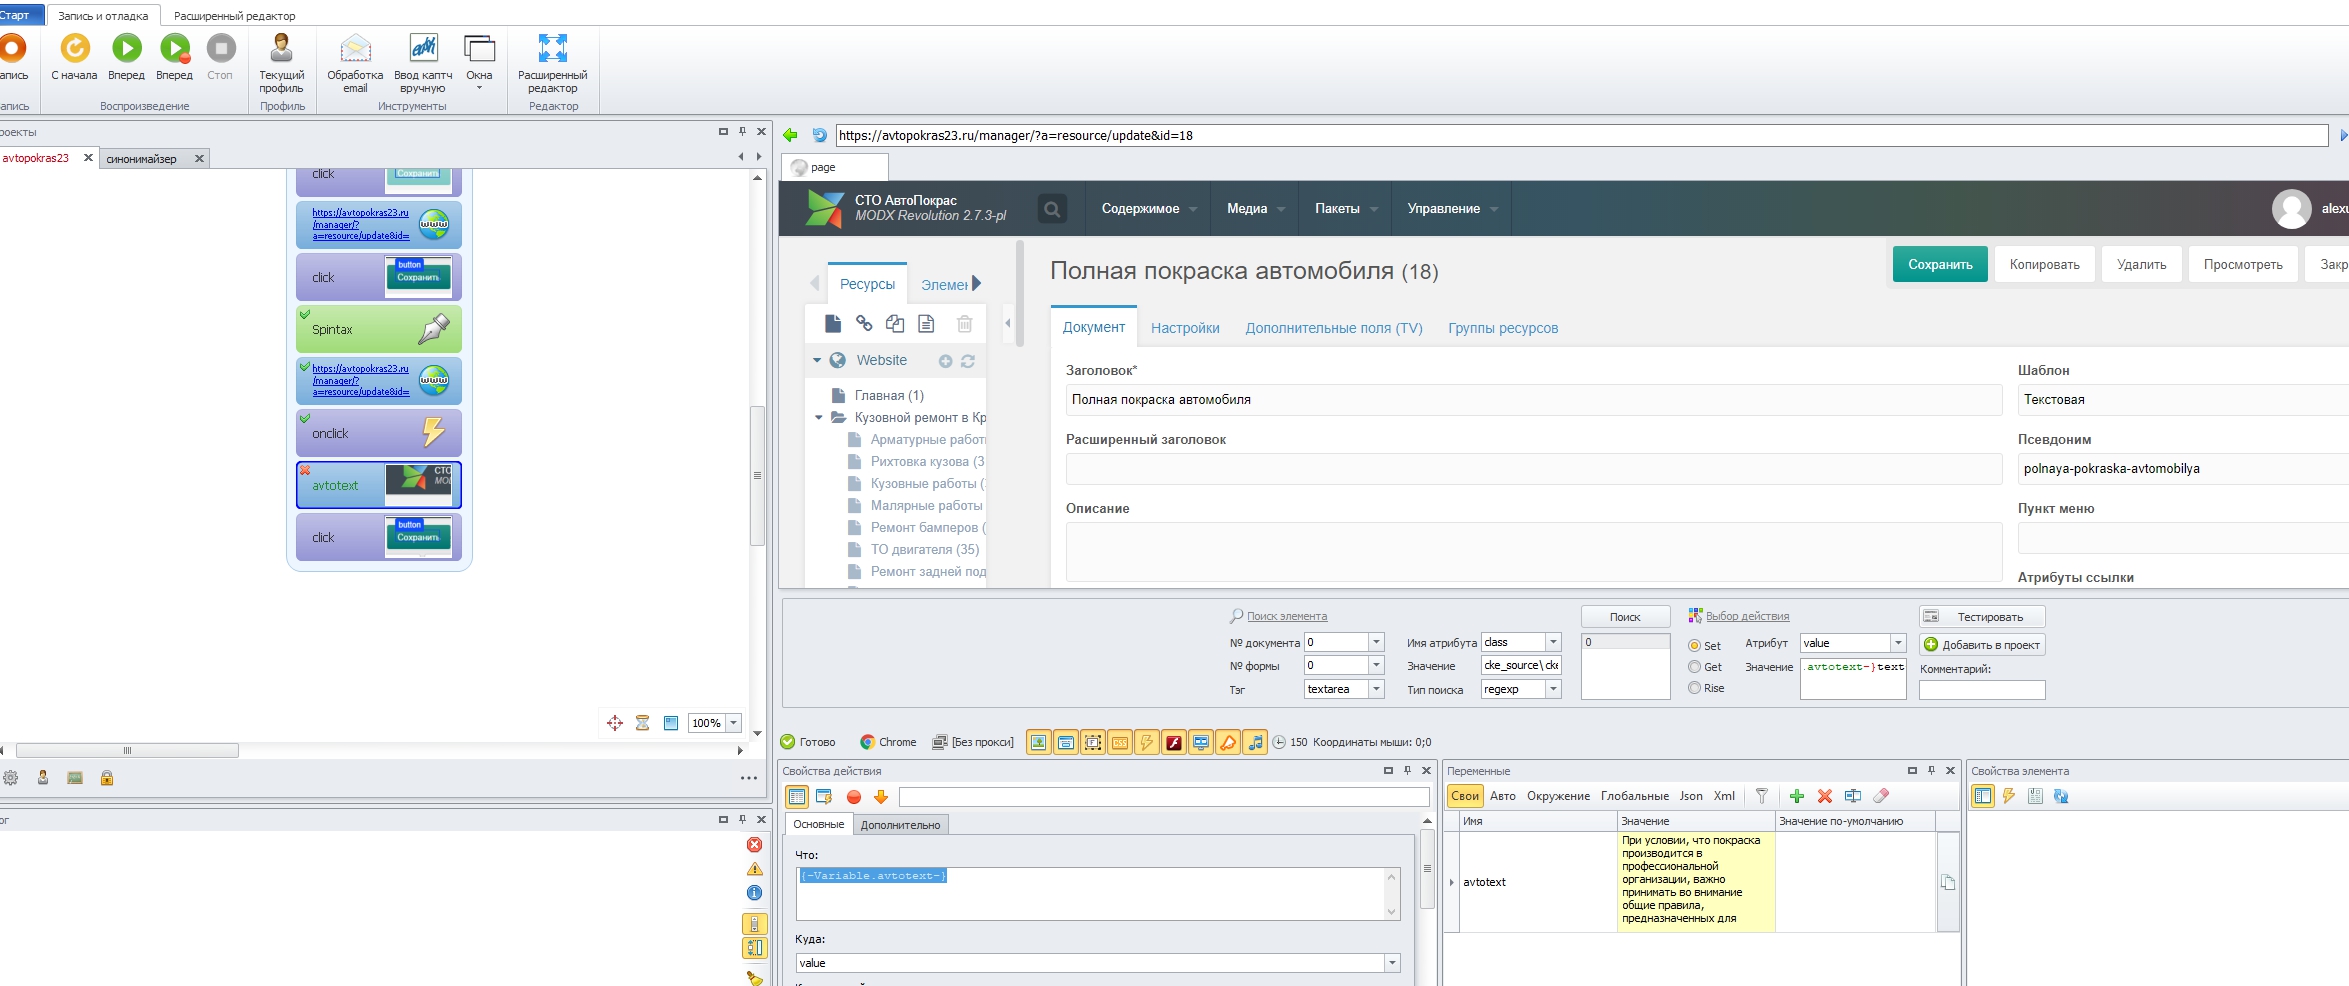Open the 'Тип поиска' regexp dropdown
The width and height of the screenshot is (2349, 986).
[x=1553, y=689]
